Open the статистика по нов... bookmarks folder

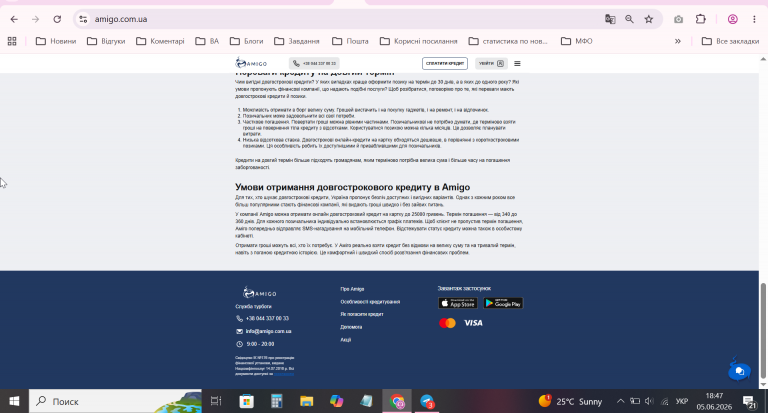point(508,41)
